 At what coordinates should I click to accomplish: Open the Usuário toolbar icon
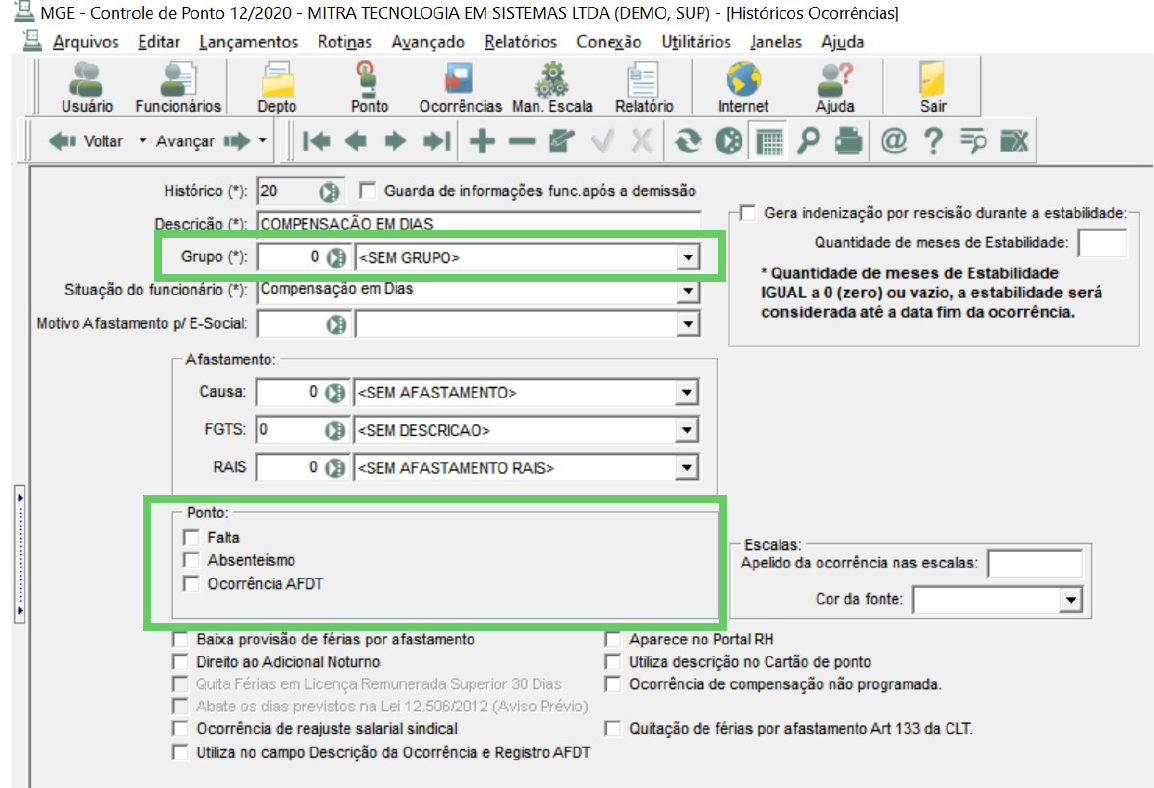click(x=87, y=88)
